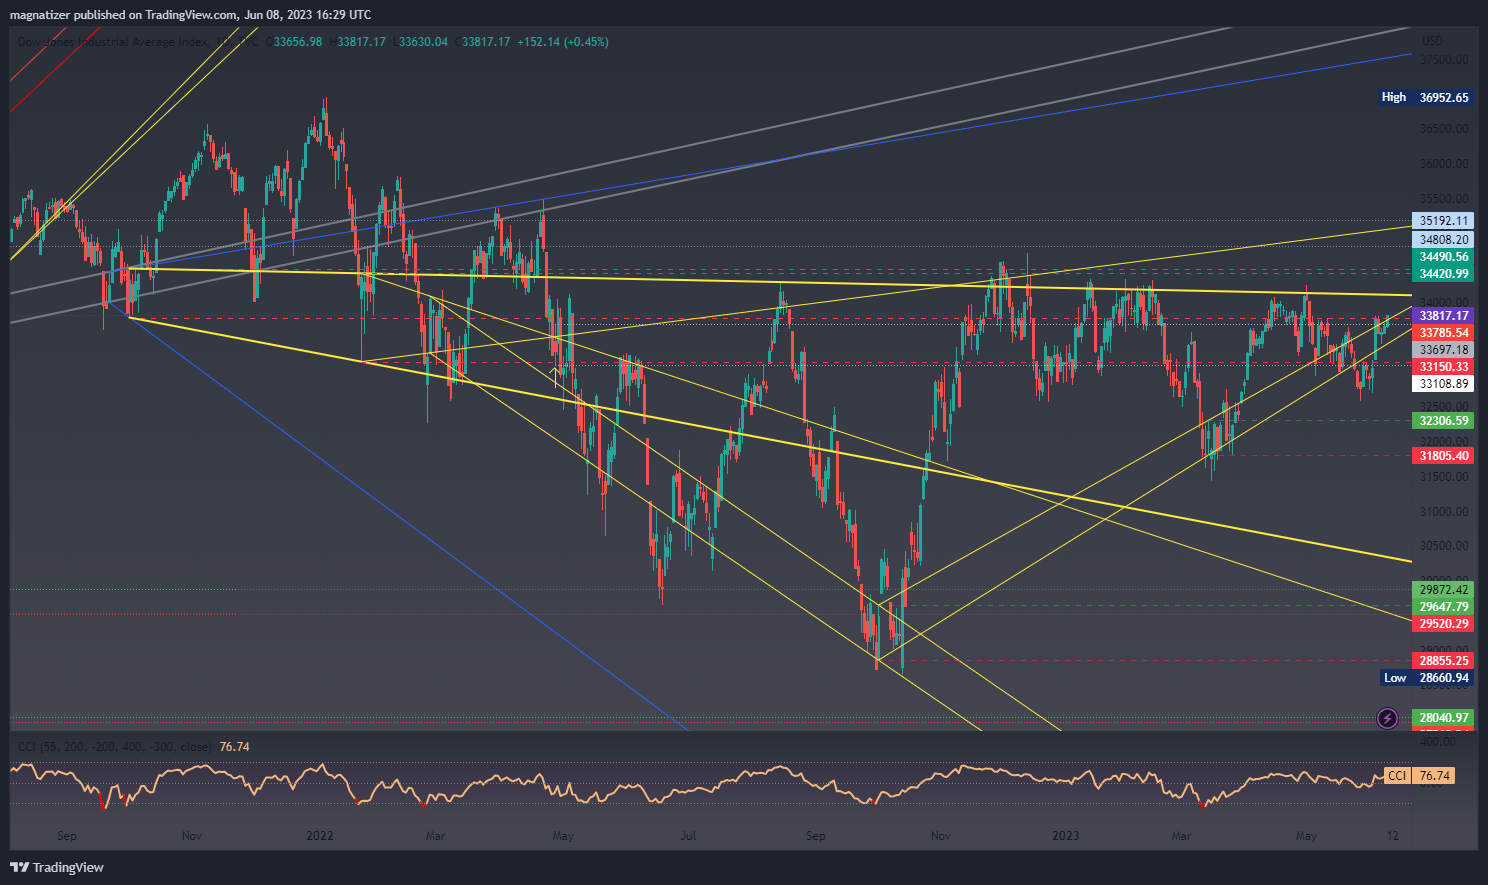Click the TradingView logo at bottom left

(x=57, y=867)
